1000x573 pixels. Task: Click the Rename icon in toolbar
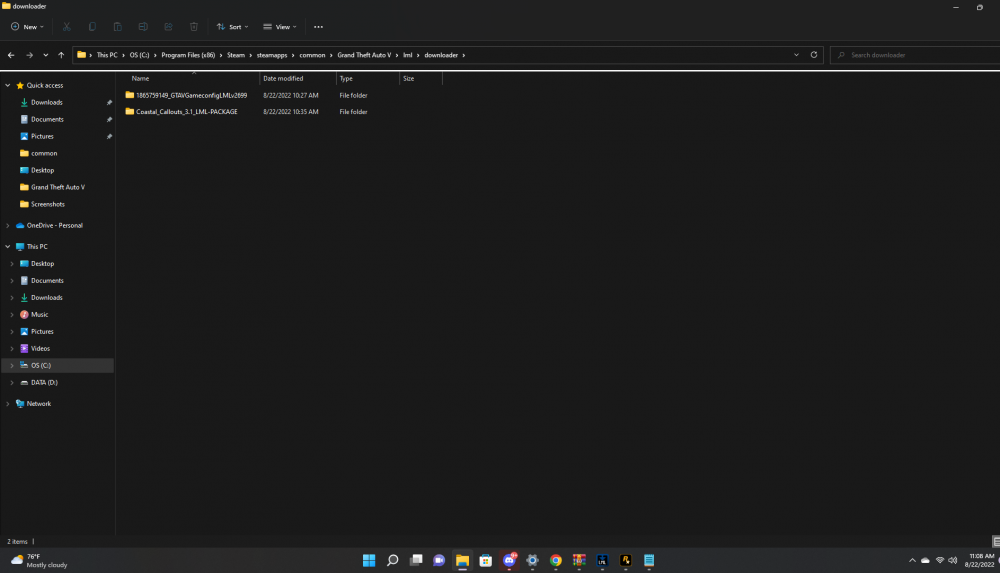(143, 27)
